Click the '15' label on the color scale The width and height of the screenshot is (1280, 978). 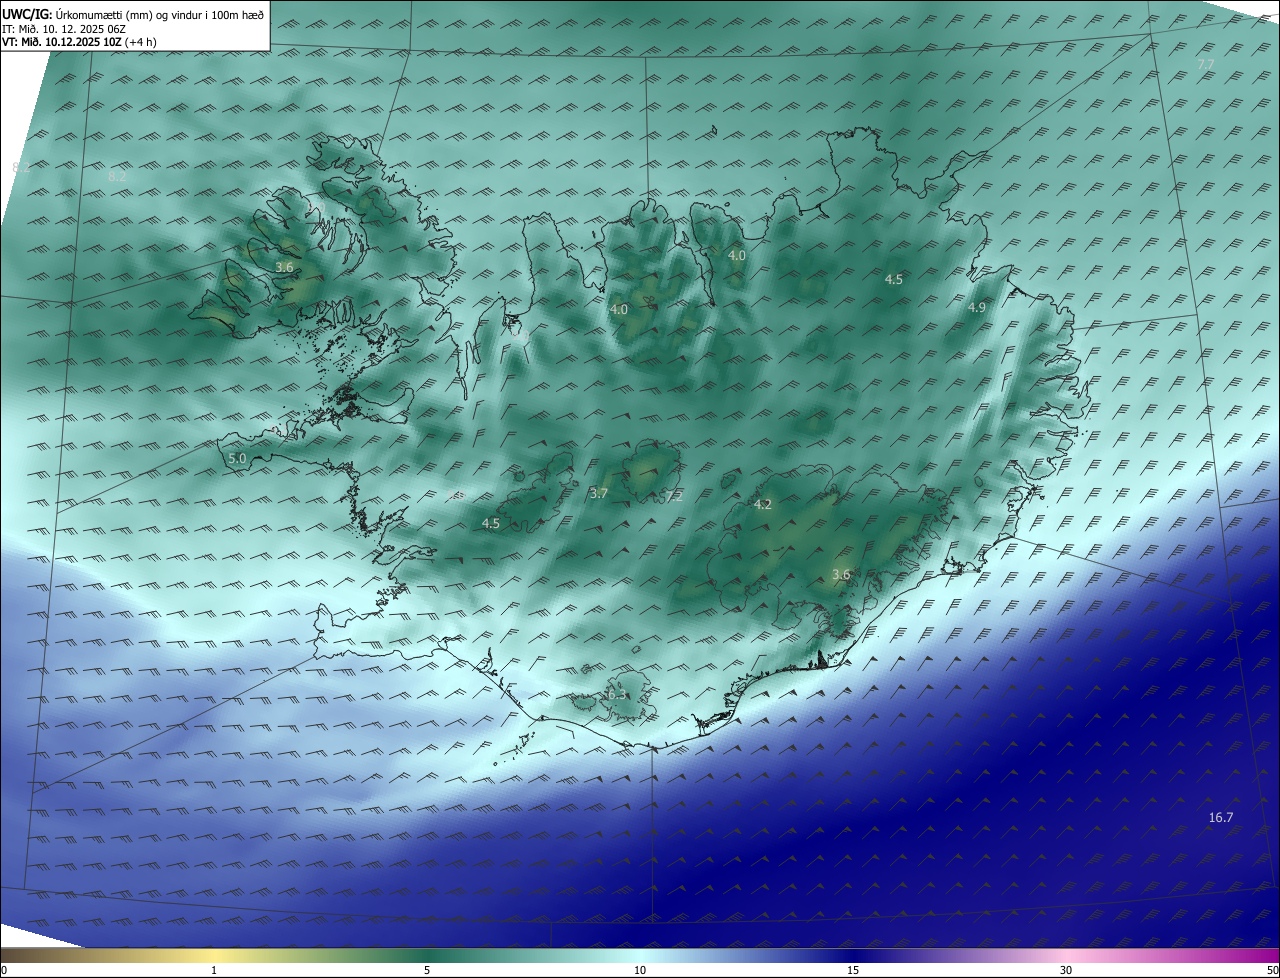(x=853, y=970)
